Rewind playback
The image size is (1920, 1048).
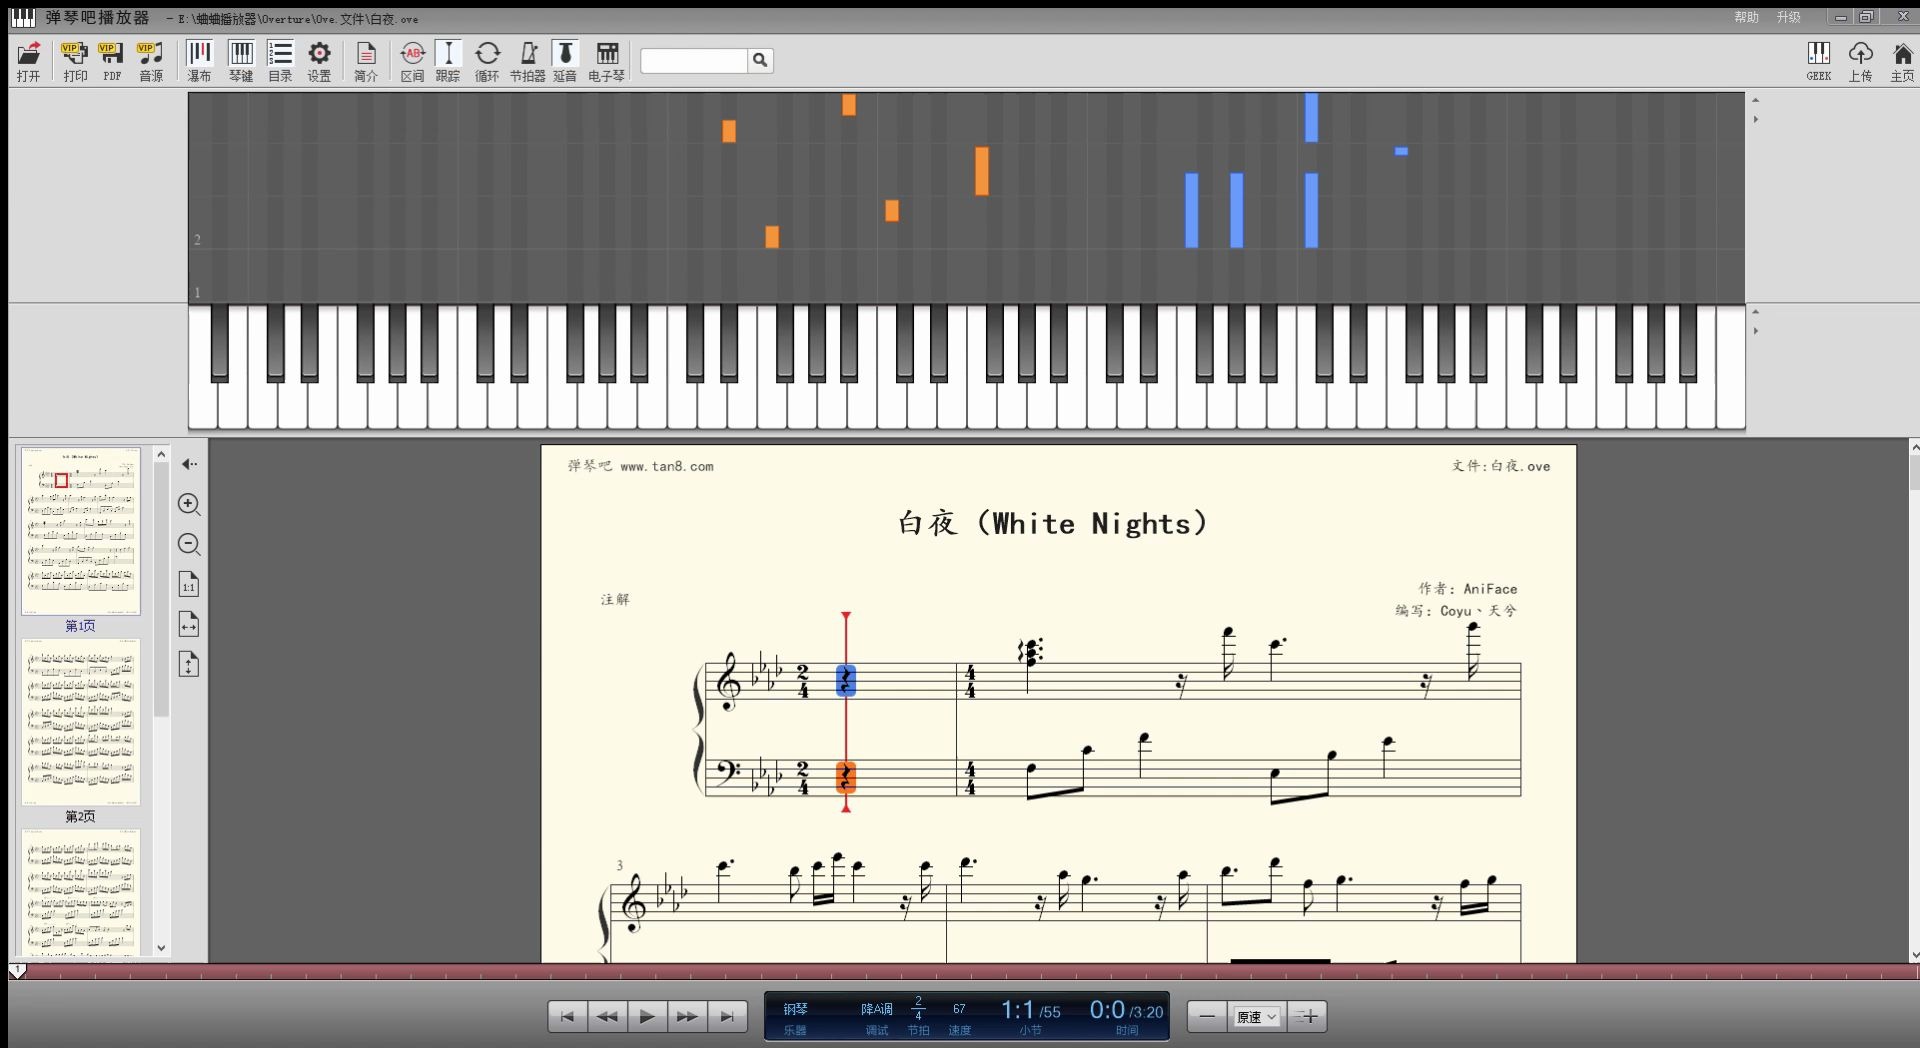[x=607, y=1017]
